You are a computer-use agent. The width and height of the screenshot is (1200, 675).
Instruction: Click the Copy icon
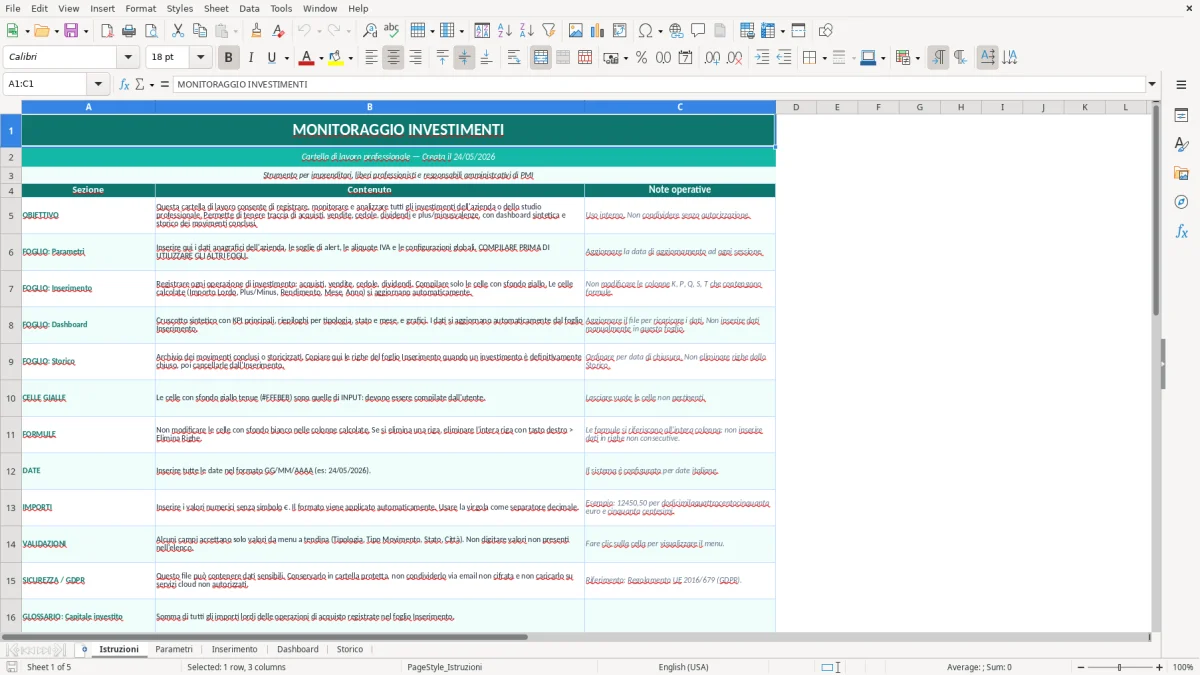pos(199,31)
